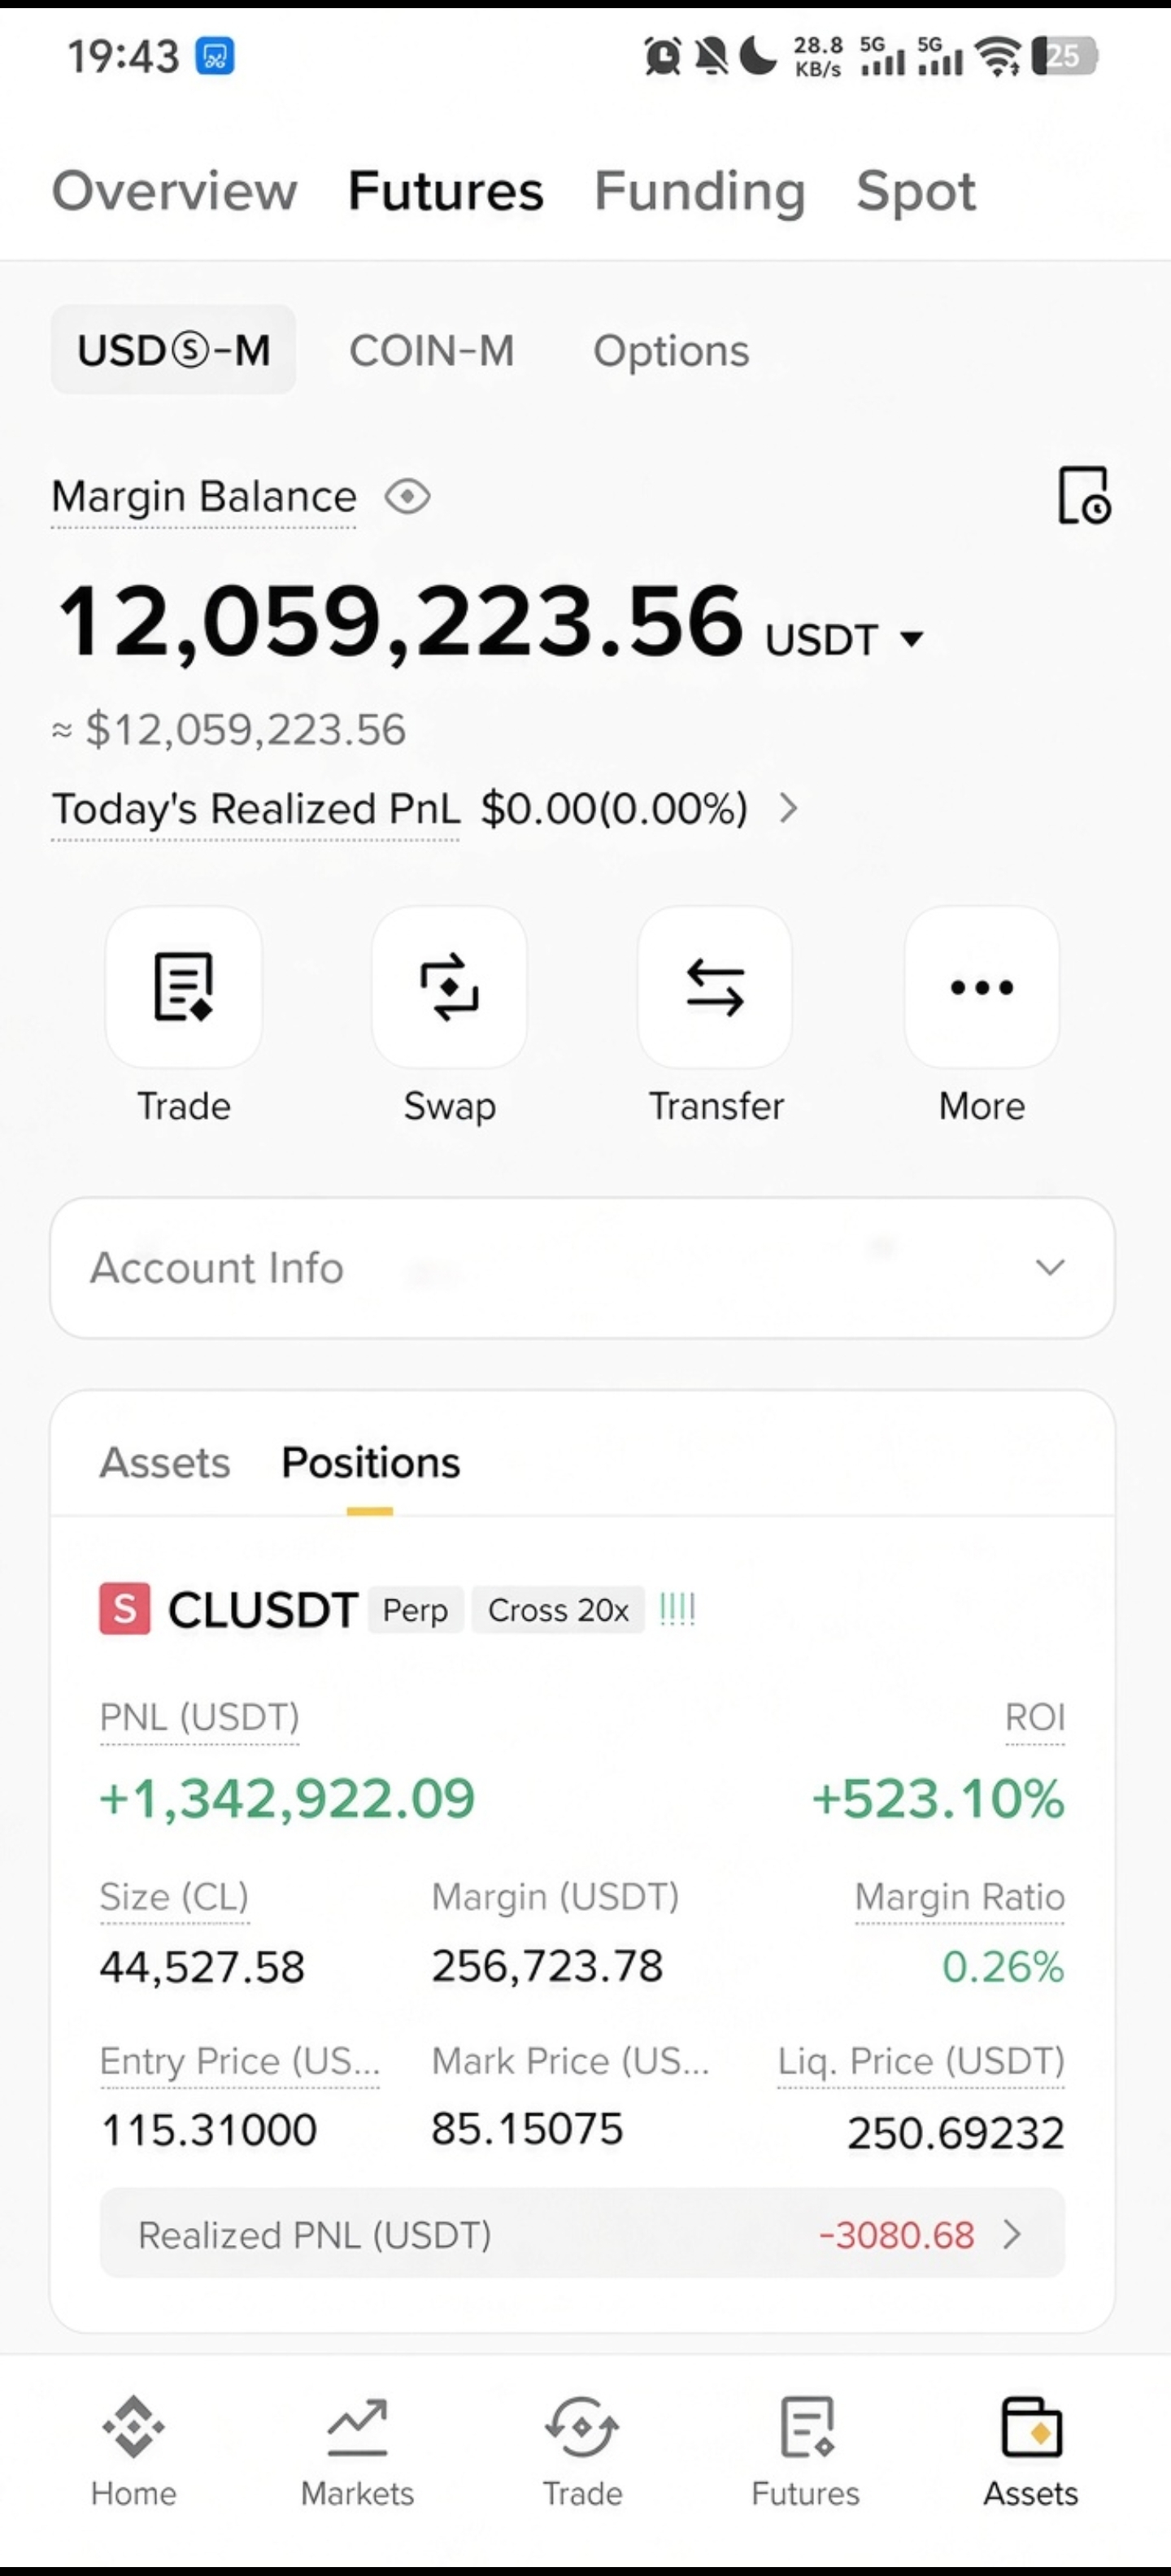
Task: Open the Swap action icon
Action: [x=449, y=987]
